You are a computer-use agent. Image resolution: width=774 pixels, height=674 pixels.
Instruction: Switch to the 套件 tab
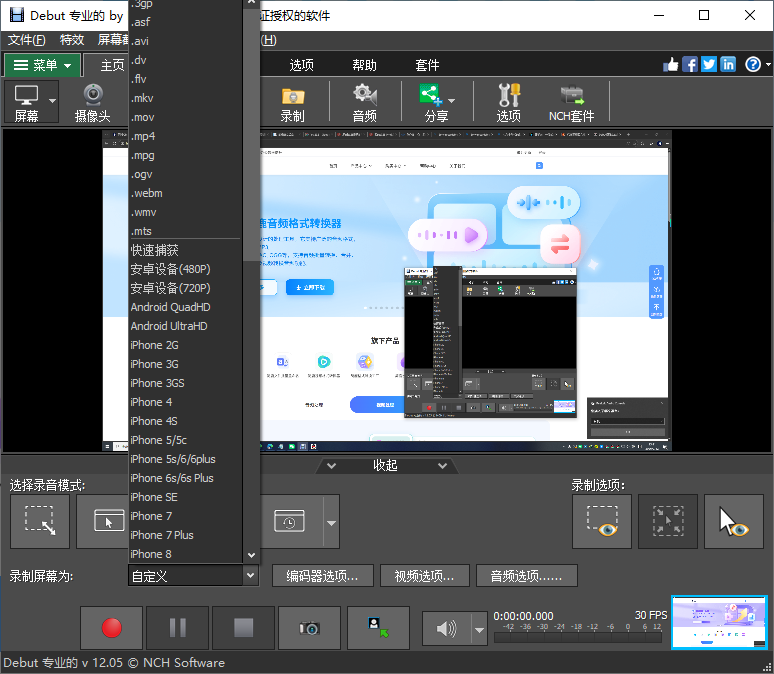click(427, 65)
